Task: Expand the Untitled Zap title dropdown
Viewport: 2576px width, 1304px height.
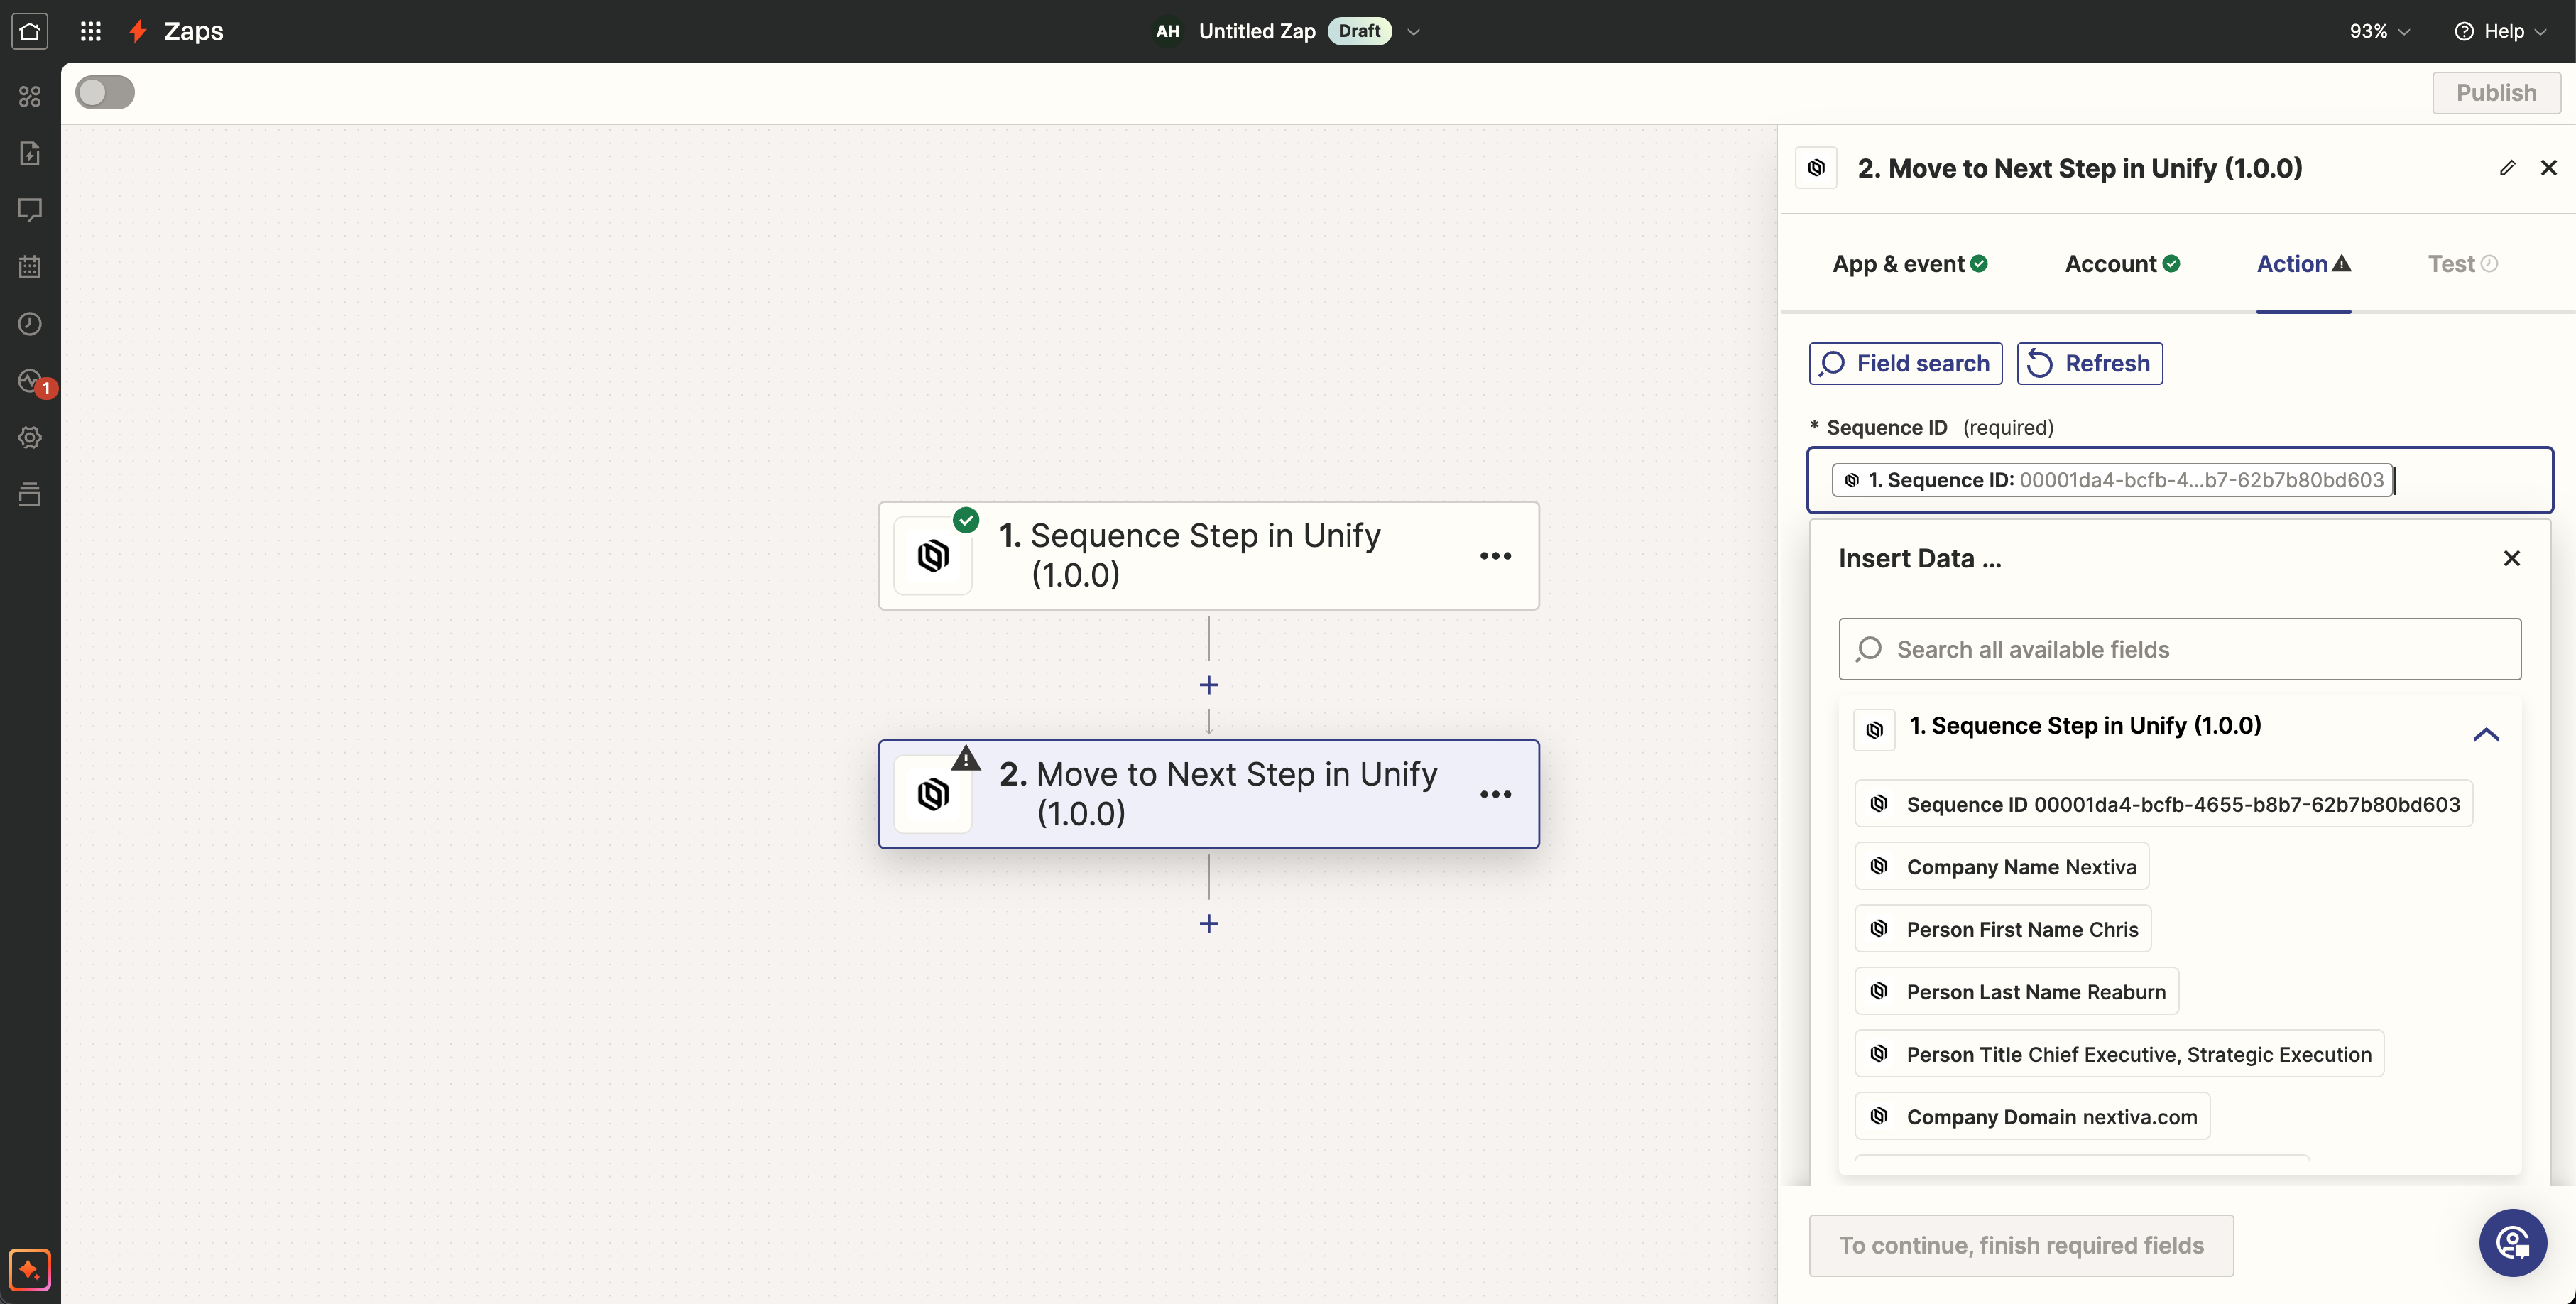Action: click(x=1414, y=31)
